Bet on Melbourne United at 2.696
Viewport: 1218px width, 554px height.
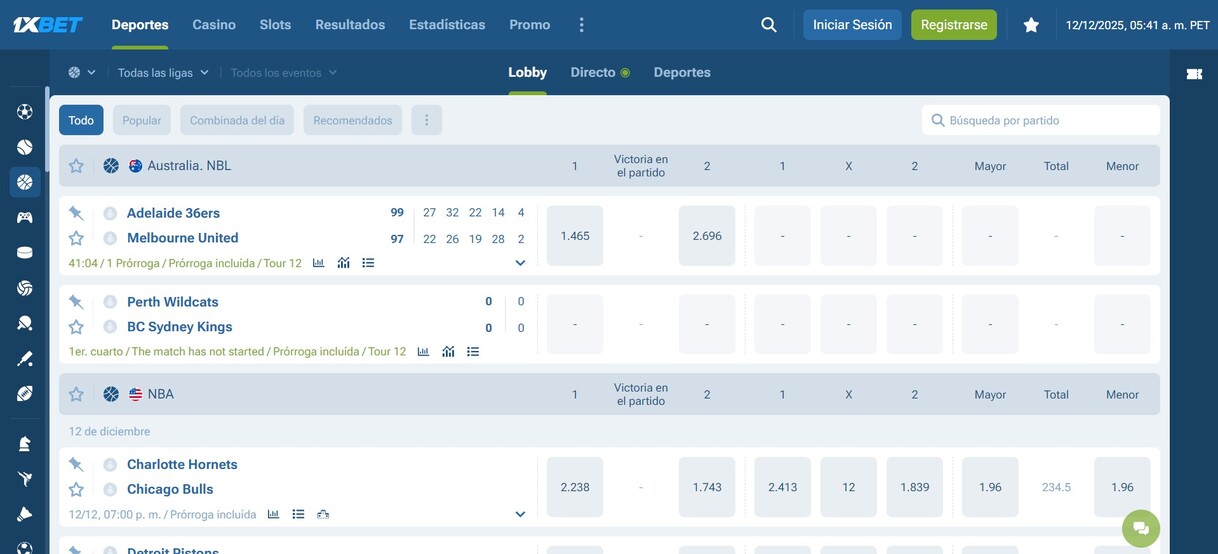click(707, 236)
